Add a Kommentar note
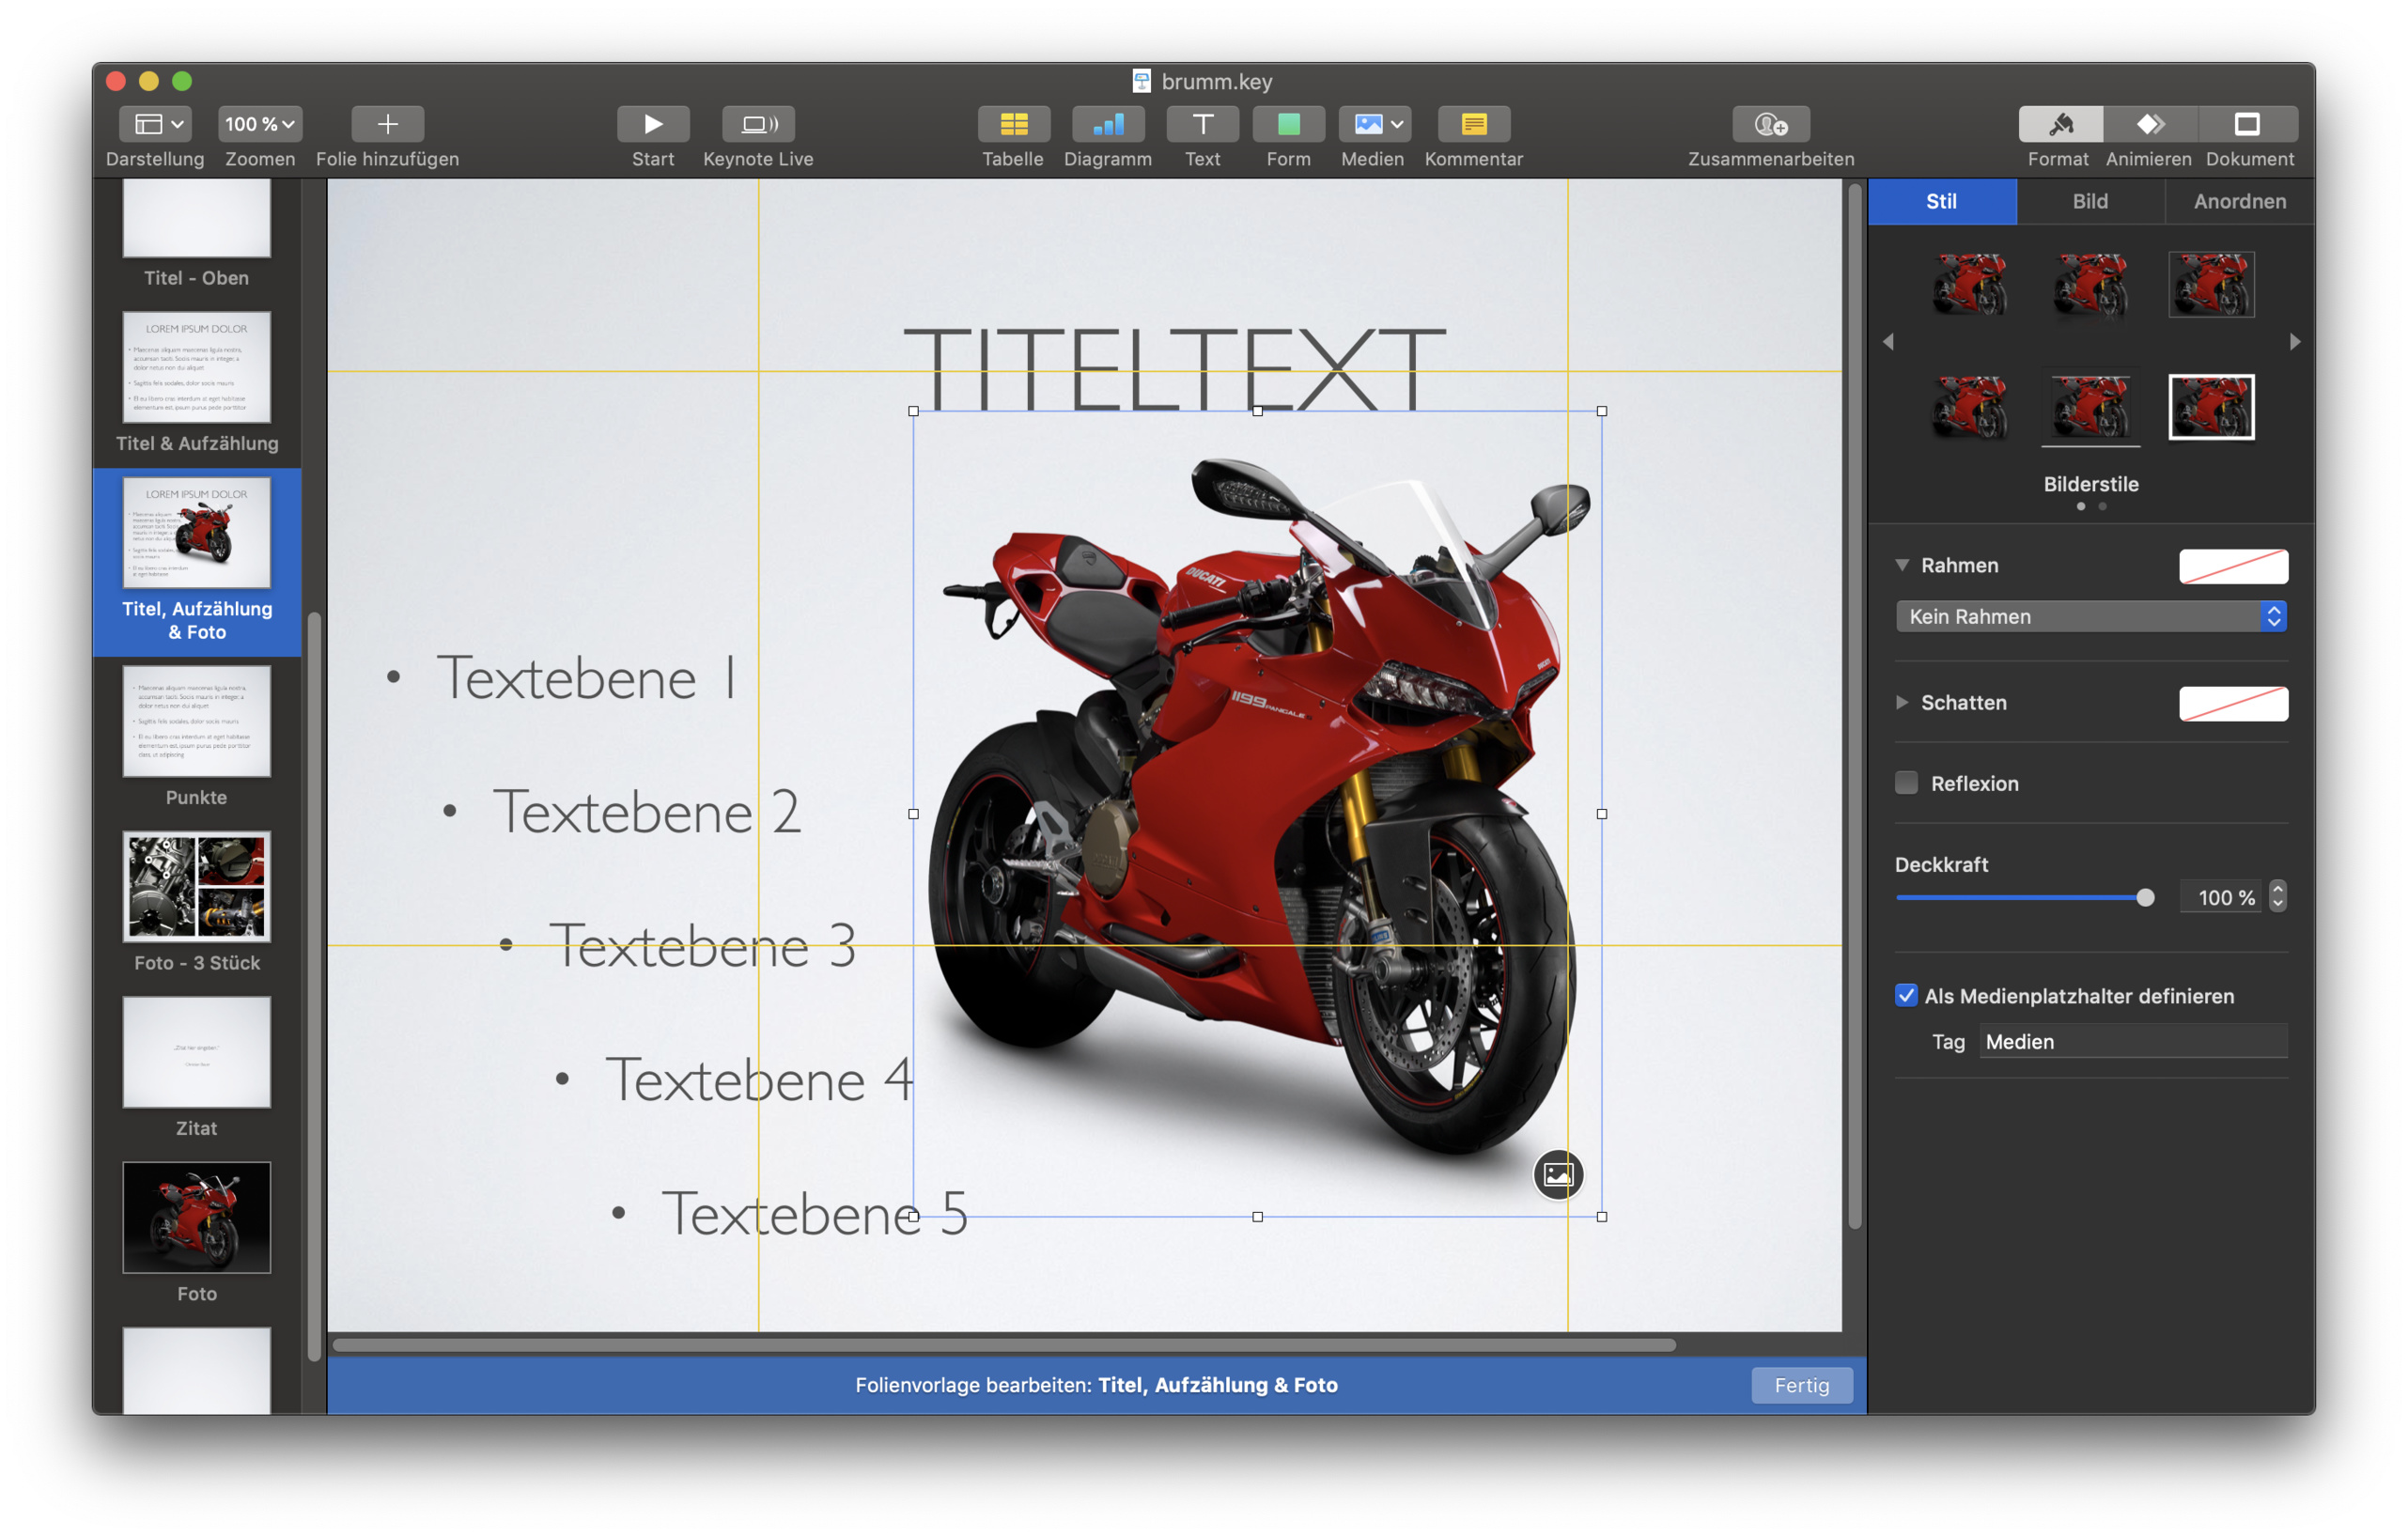This screenshot has height=1537, width=2408. [x=1473, y=124]
